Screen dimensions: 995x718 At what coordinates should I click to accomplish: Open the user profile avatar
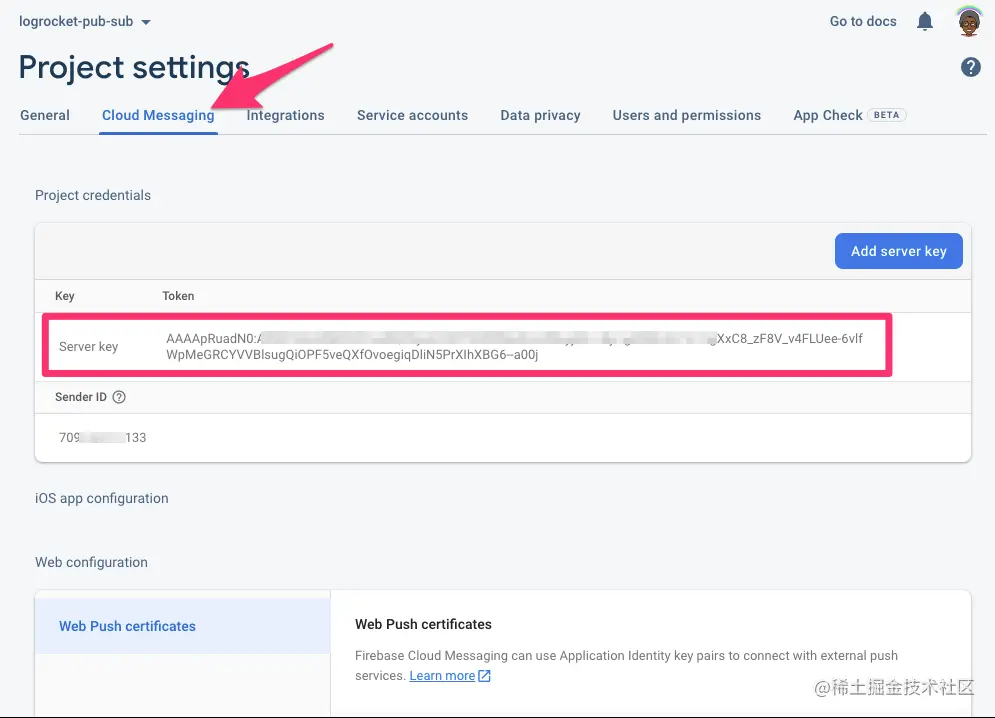[968, 21]
